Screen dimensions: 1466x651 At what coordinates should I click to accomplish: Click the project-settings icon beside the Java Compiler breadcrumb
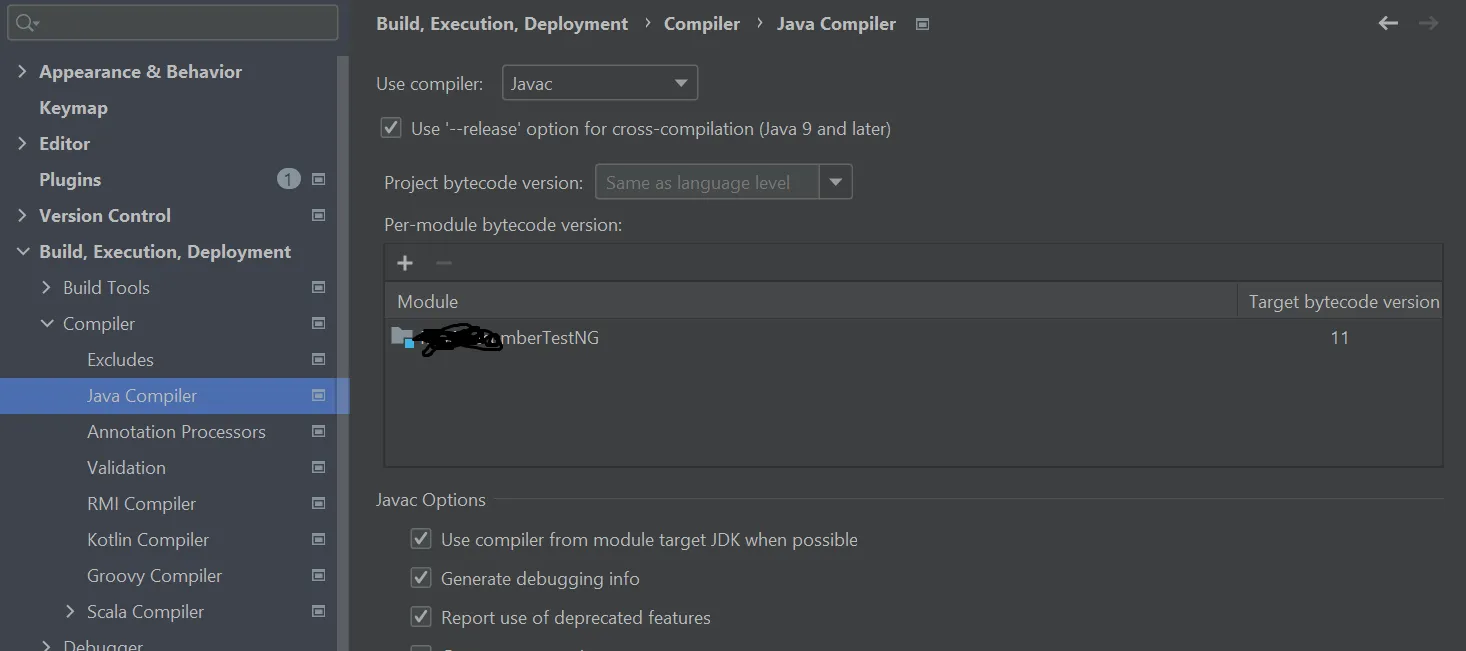(923, 24)
